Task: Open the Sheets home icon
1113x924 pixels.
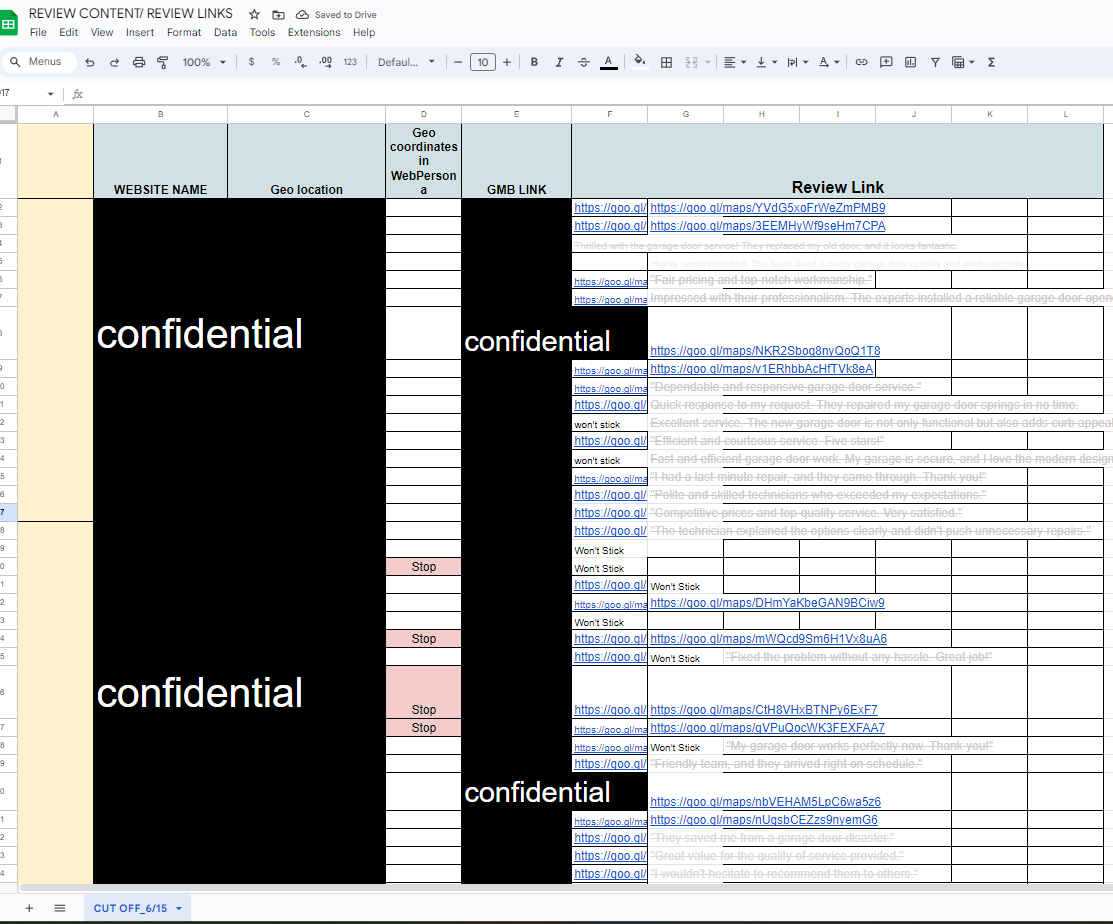Action: tap(8, 23)
